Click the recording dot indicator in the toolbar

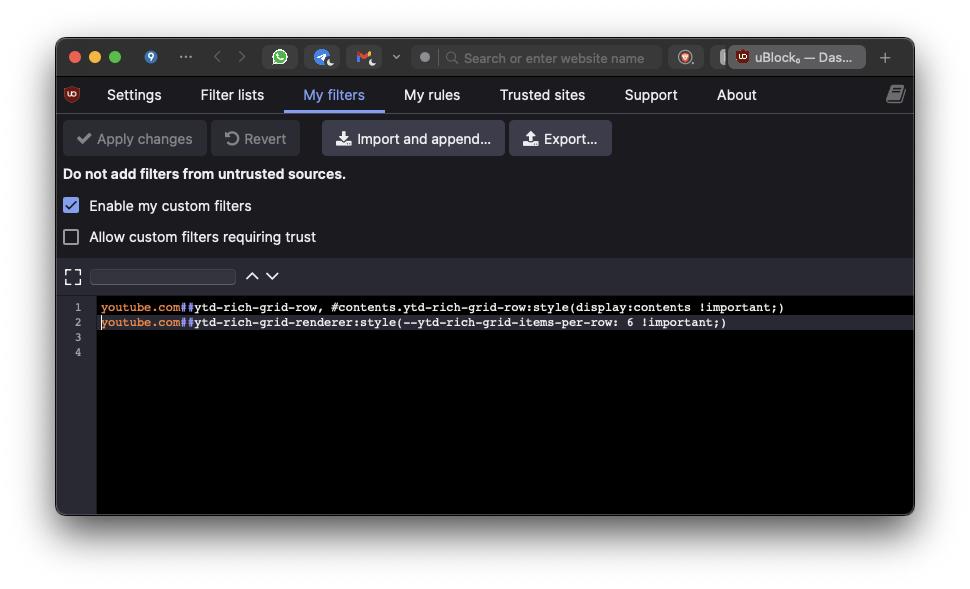425,57
